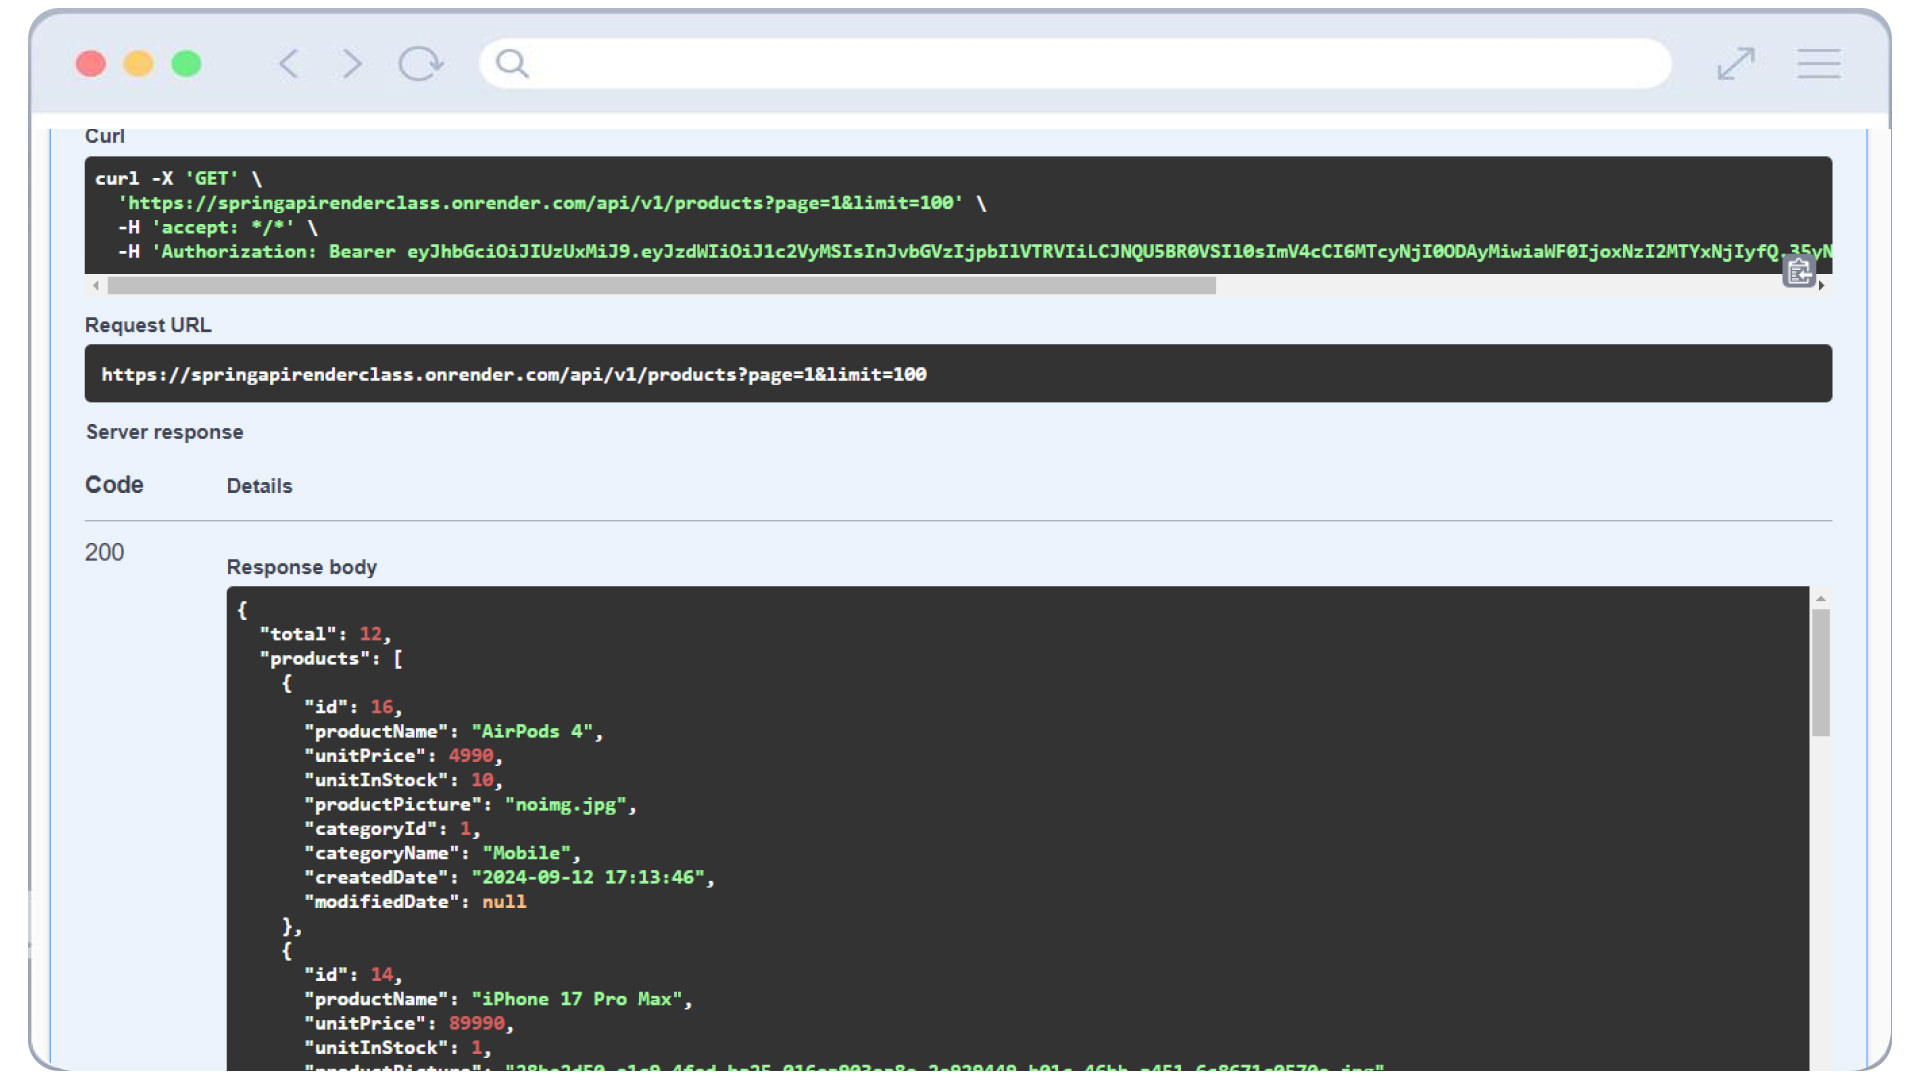The image size is (1920, 1080).
Task: Click the "AirPods 4" productName value
Action: click(532, 732)
